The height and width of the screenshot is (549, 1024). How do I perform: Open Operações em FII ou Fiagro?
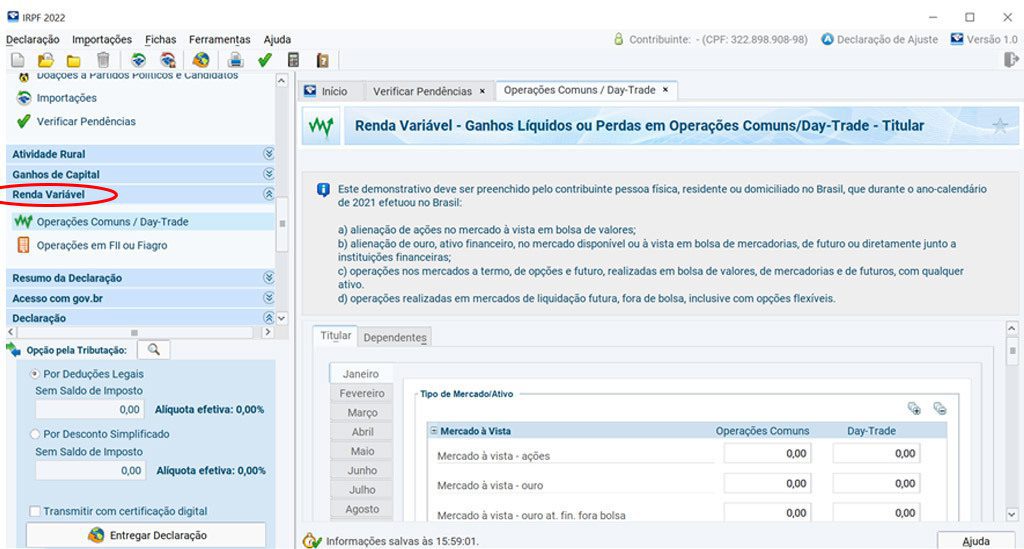tap(102, 245)
